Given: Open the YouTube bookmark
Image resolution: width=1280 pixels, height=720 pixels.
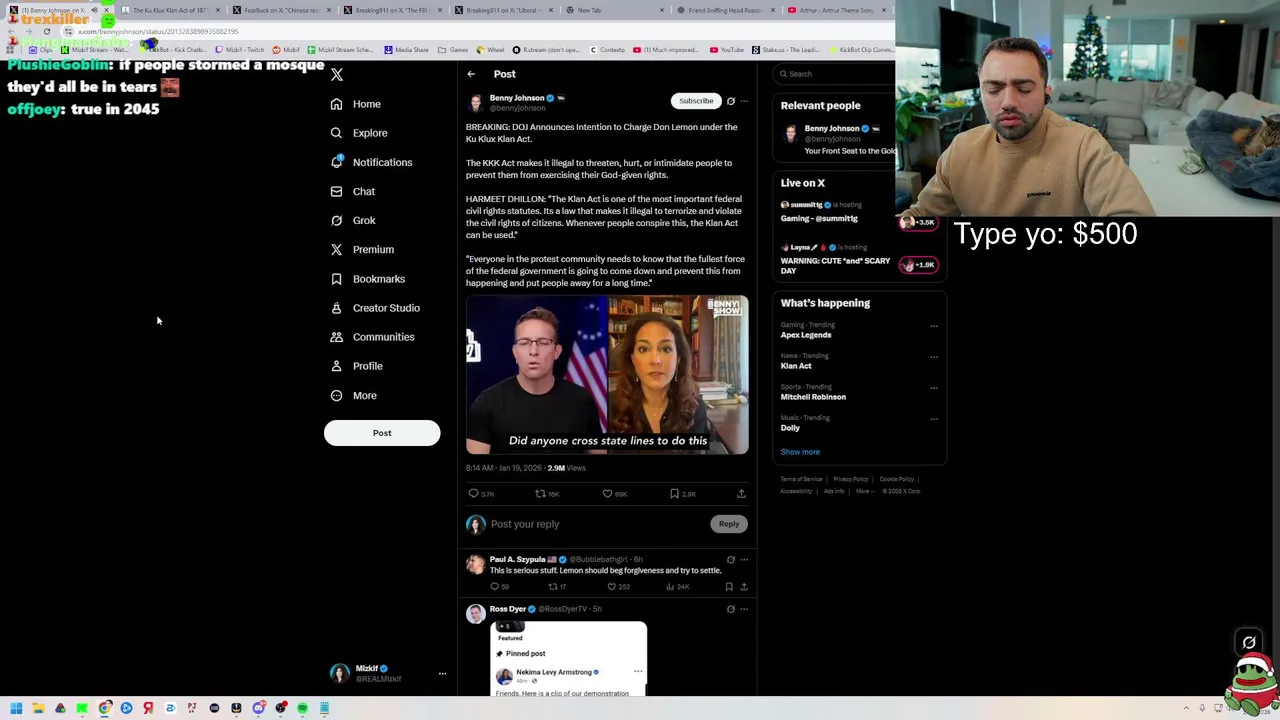Looking at the screenshot, I should pos(727,50).
